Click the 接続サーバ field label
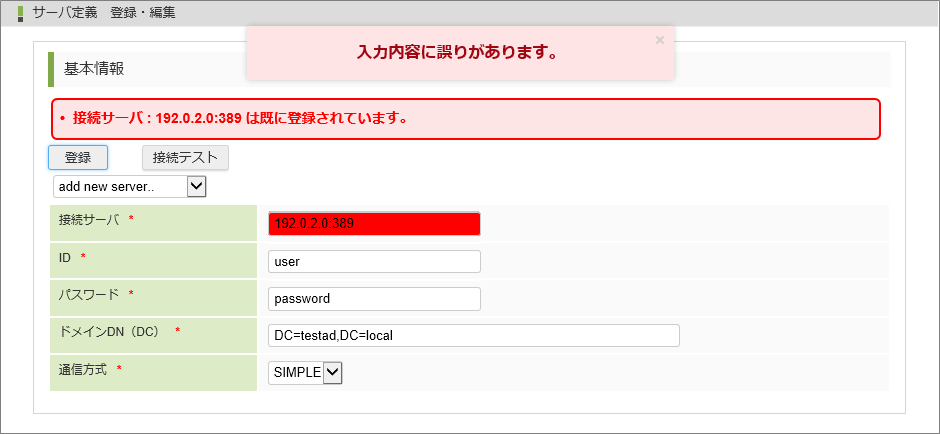The height and width of the screenshot is (434, 940). pyautogui.click(x=89, y=219)
